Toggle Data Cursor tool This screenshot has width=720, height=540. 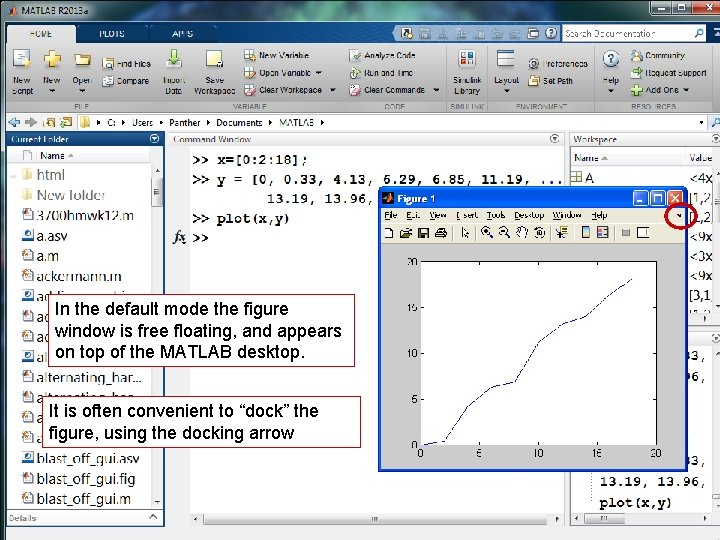click(561, 233)
